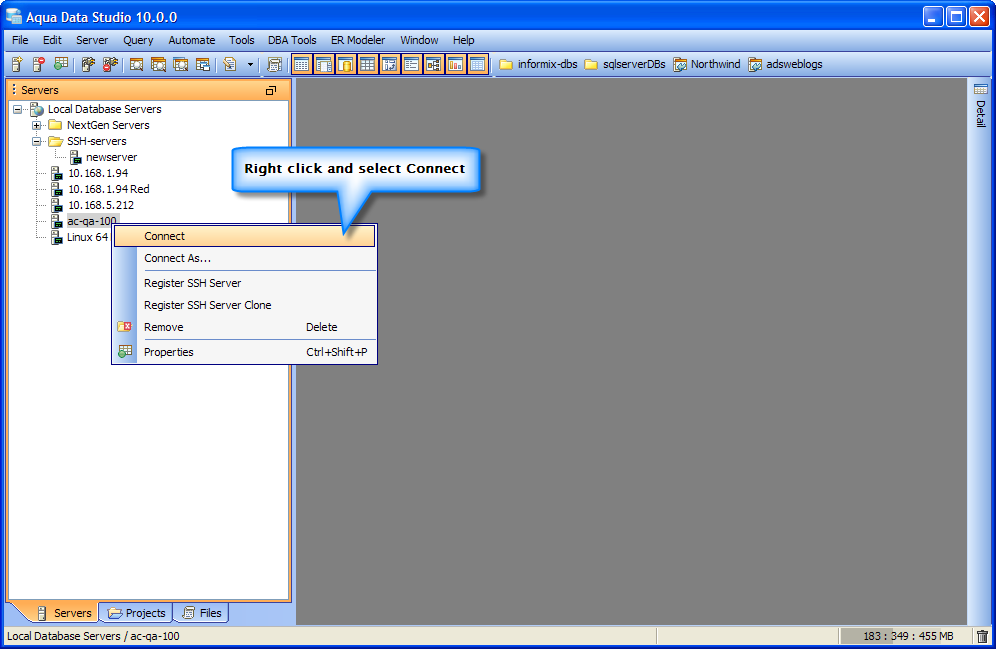Image resolution: width=996 pixels, height=649 pixels.
Task: Open the Query menu
Action: click(138, 40)
